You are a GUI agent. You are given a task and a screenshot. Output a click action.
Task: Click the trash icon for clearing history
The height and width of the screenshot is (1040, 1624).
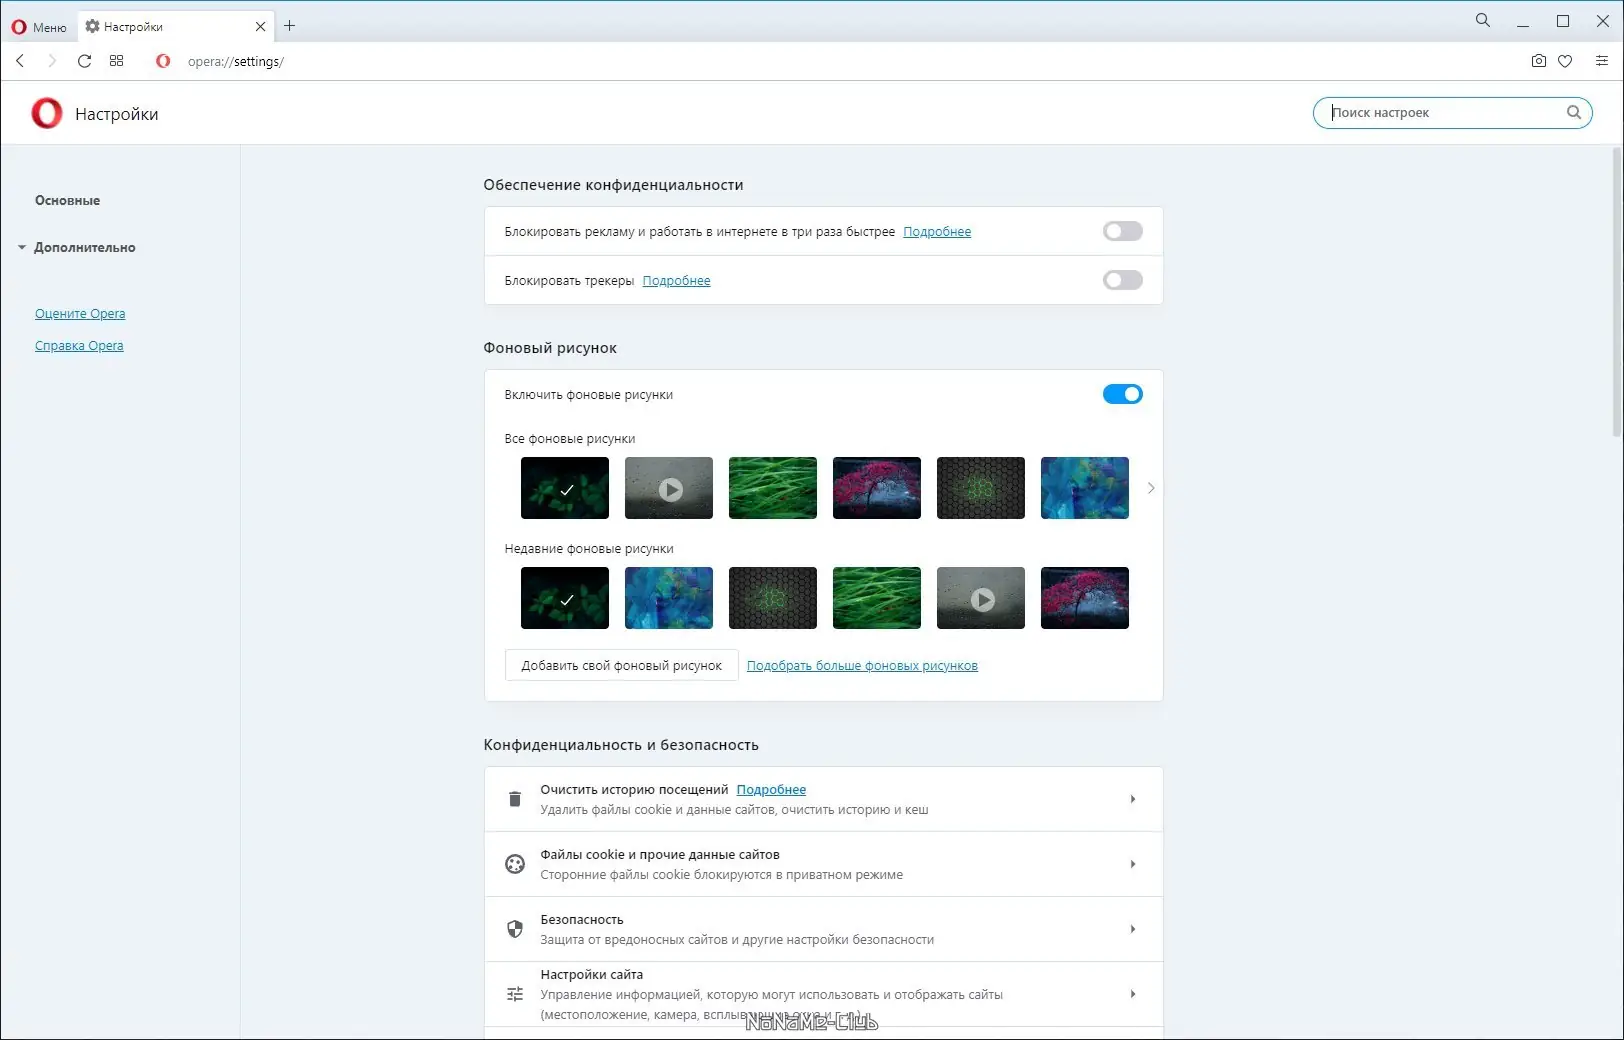click(515, 799)
